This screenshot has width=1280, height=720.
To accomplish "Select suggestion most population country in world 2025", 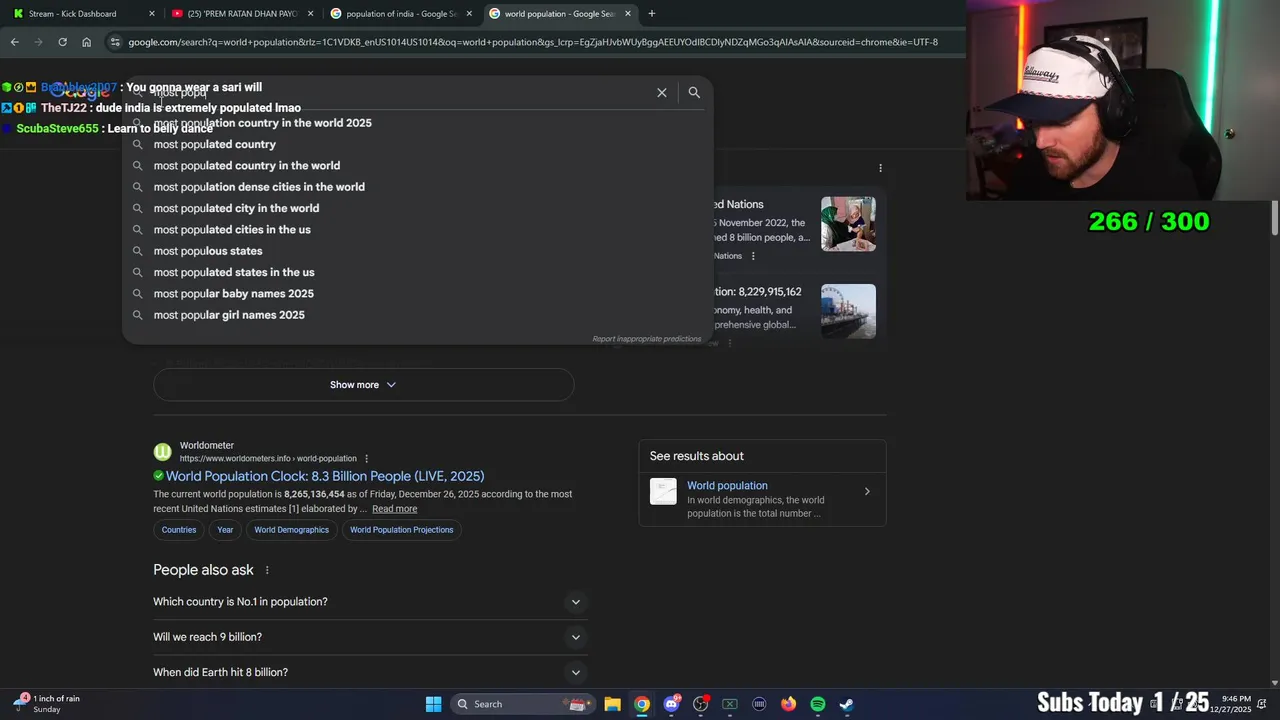I will (418, 123).
